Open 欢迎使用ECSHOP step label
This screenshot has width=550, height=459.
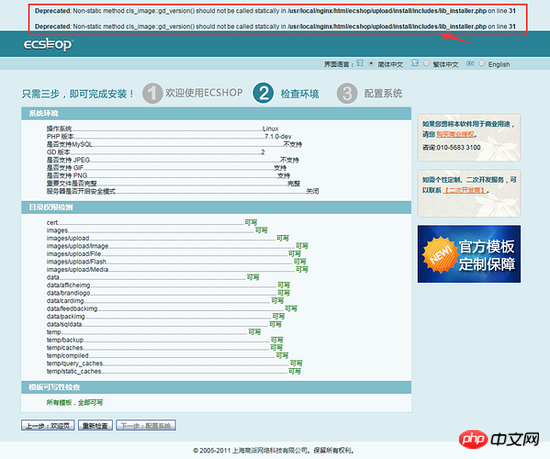(204, 93)
